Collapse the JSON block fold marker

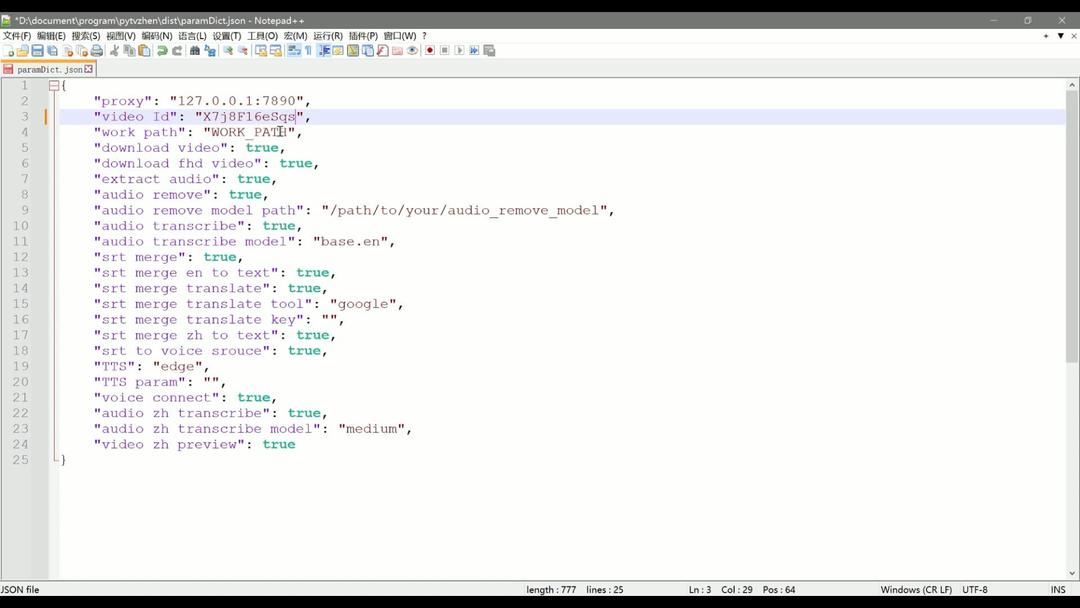pos(54,86)
